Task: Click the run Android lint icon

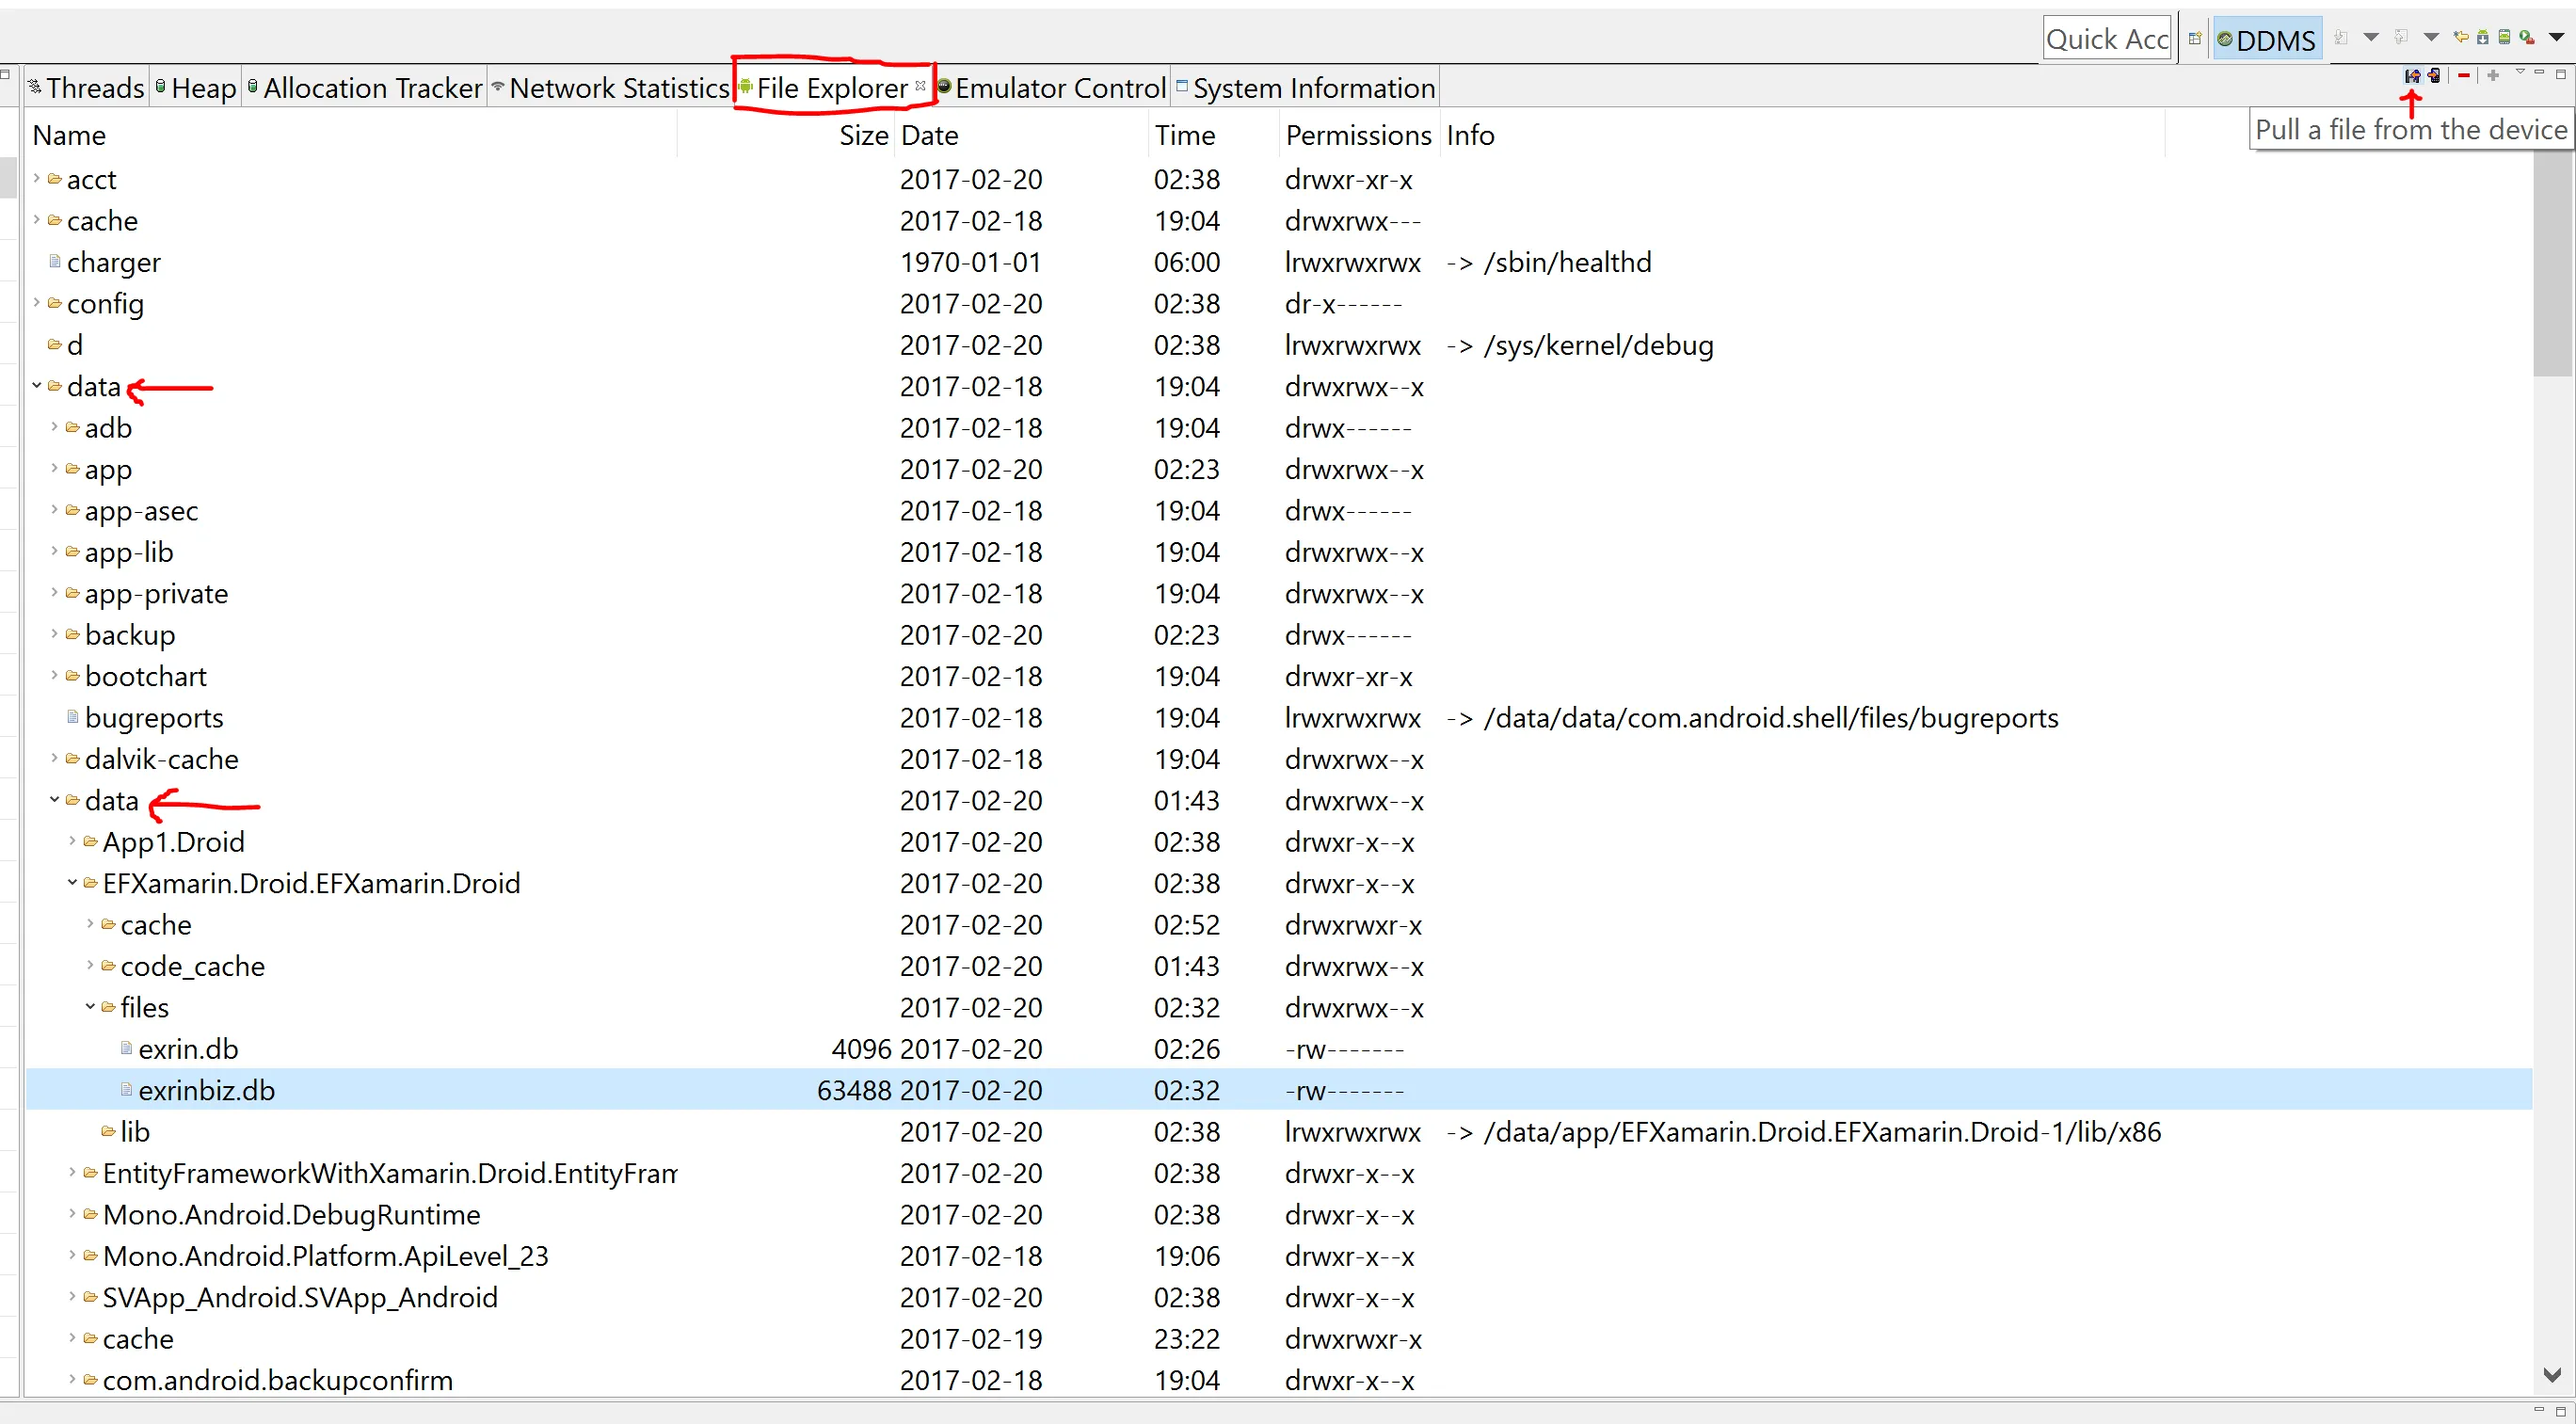Action: tap(2527, 38)
